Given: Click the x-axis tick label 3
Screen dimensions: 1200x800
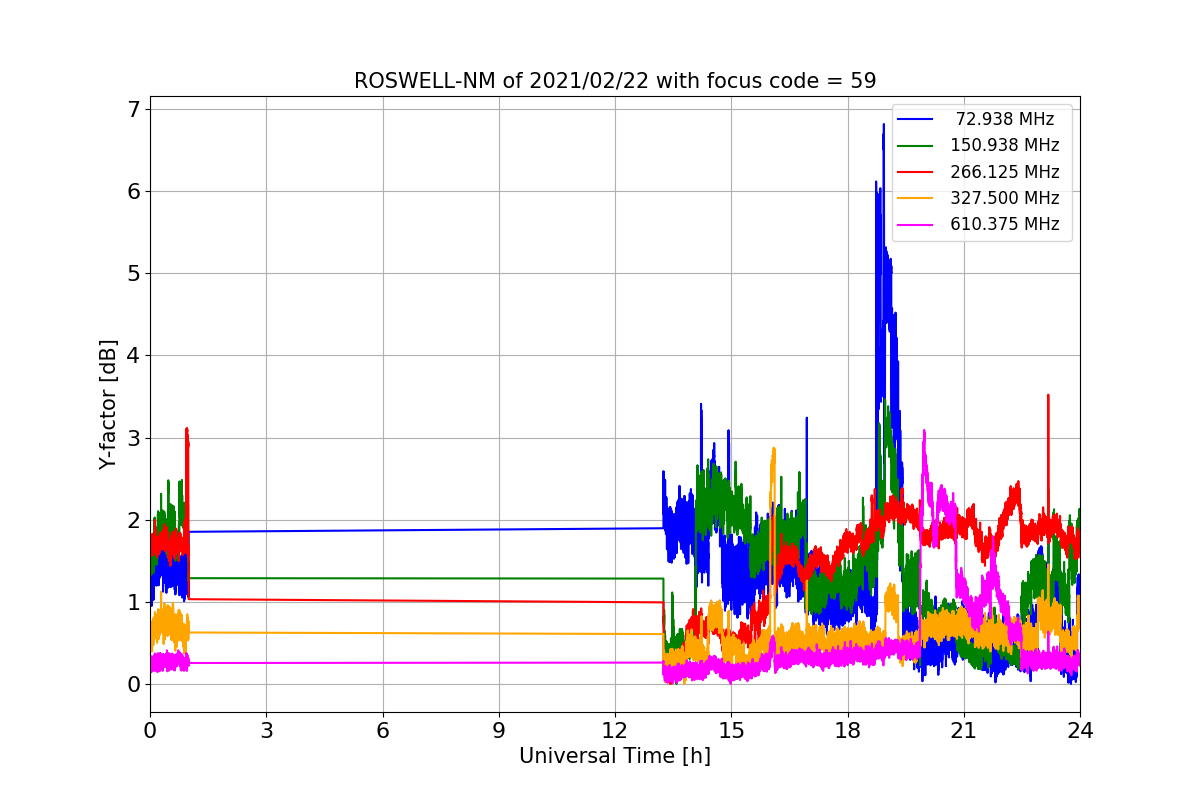Looking at the screenshot, I should point(266,731).
